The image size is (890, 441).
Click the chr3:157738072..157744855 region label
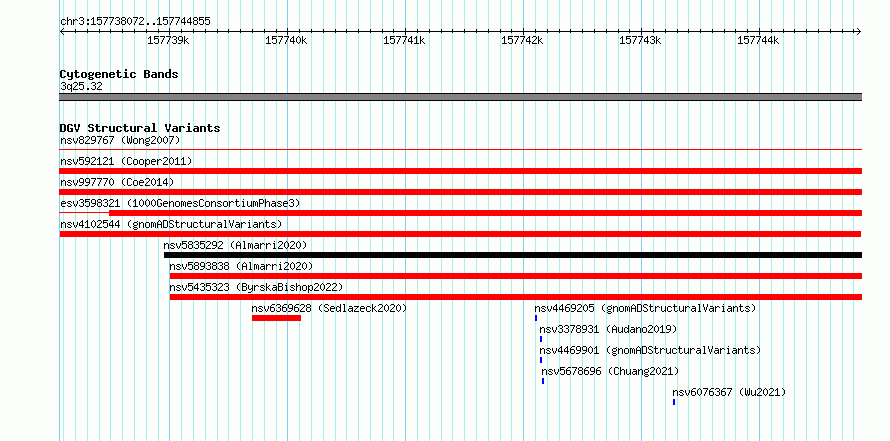click(135, 22)
